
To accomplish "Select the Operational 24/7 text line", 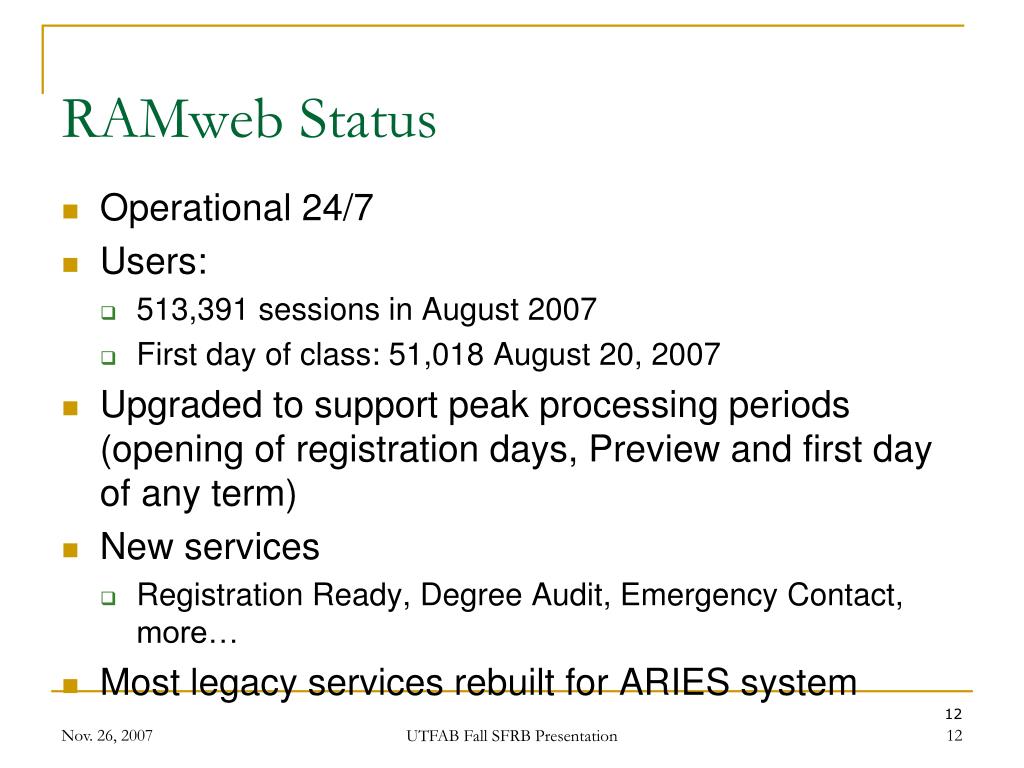I will pyautogui.click(x=236, y=208).
